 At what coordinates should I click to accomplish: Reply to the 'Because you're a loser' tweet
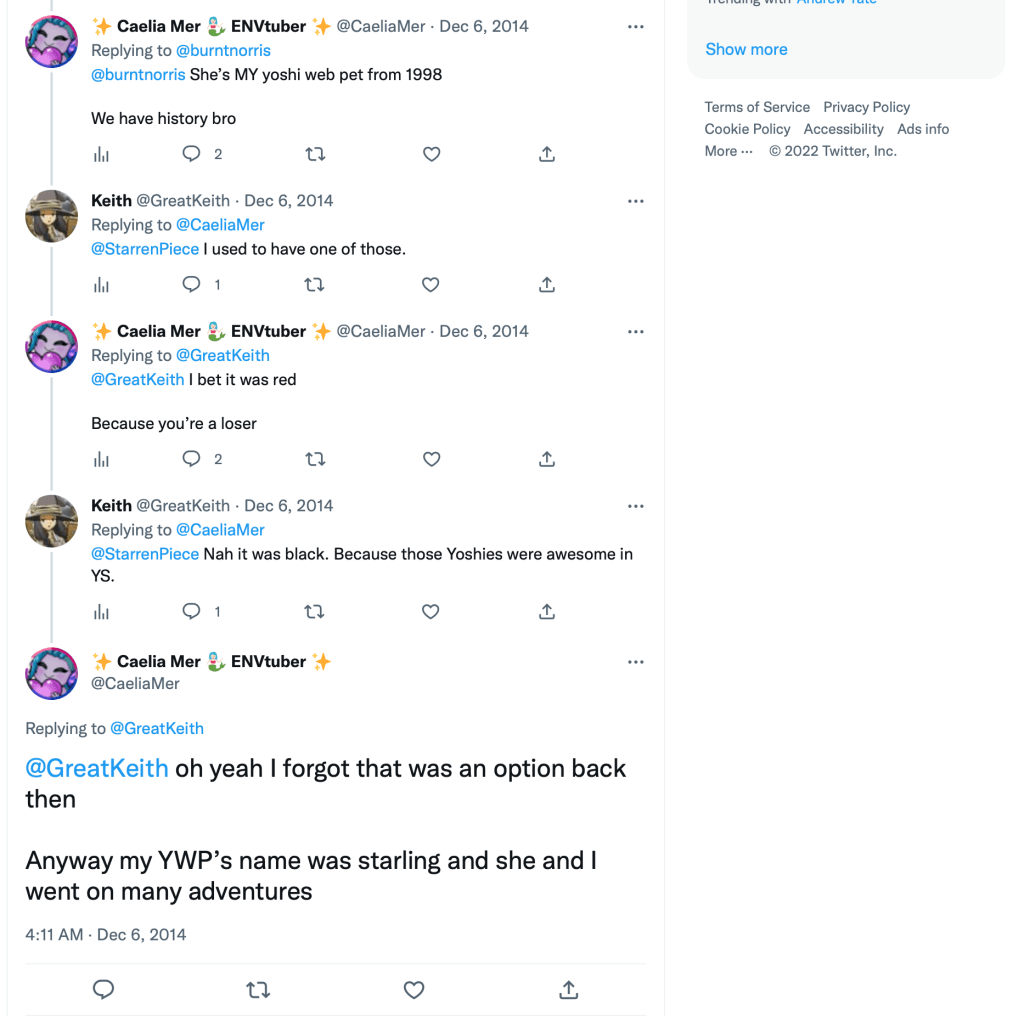pyautogui.click(x=192, y=459)
